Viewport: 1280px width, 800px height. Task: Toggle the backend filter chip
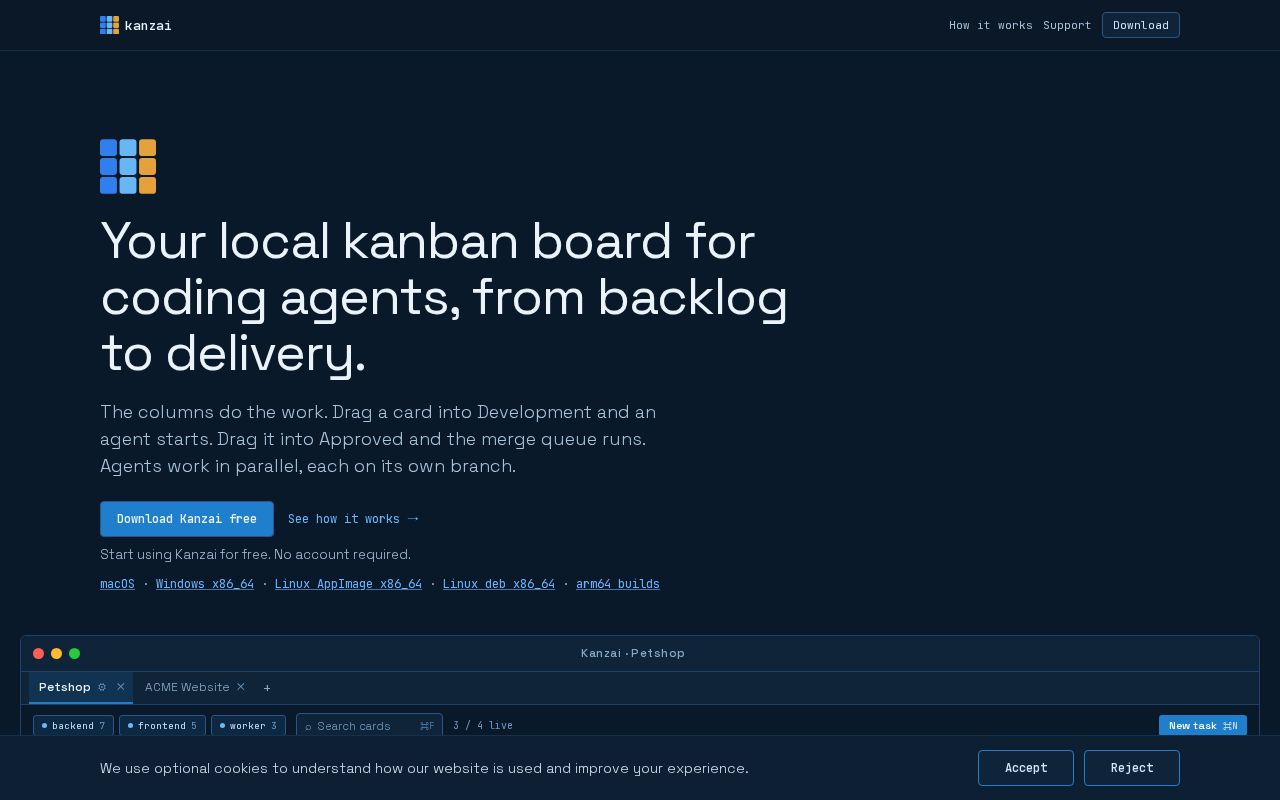73,725
